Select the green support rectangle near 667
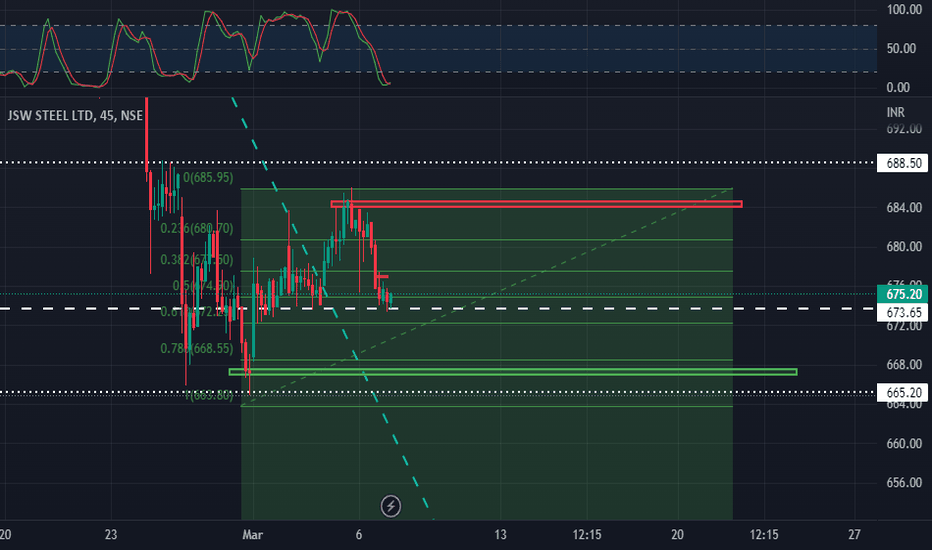Image resolution: width=932 pixels, height=550 pixels. (x=512, y=372)
